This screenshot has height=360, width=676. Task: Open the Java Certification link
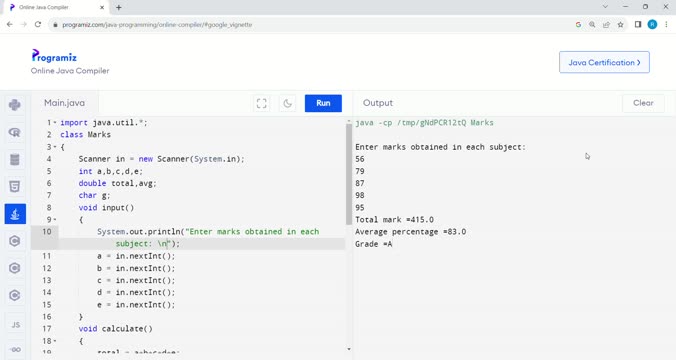[x=604, y=63]
